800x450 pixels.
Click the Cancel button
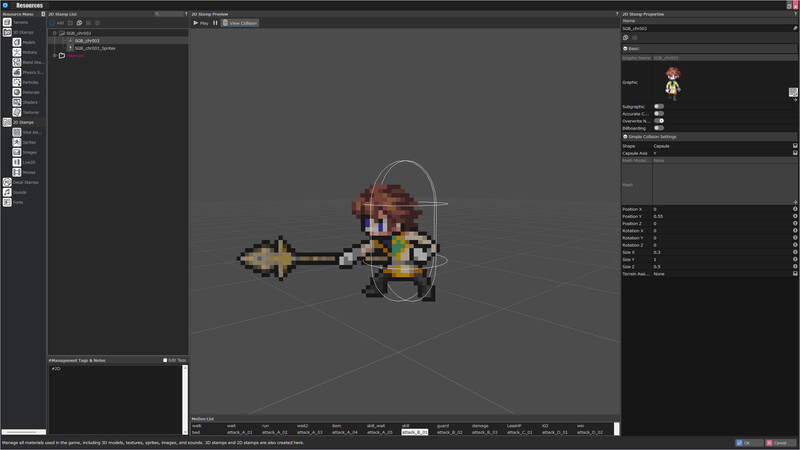(781, 443)
